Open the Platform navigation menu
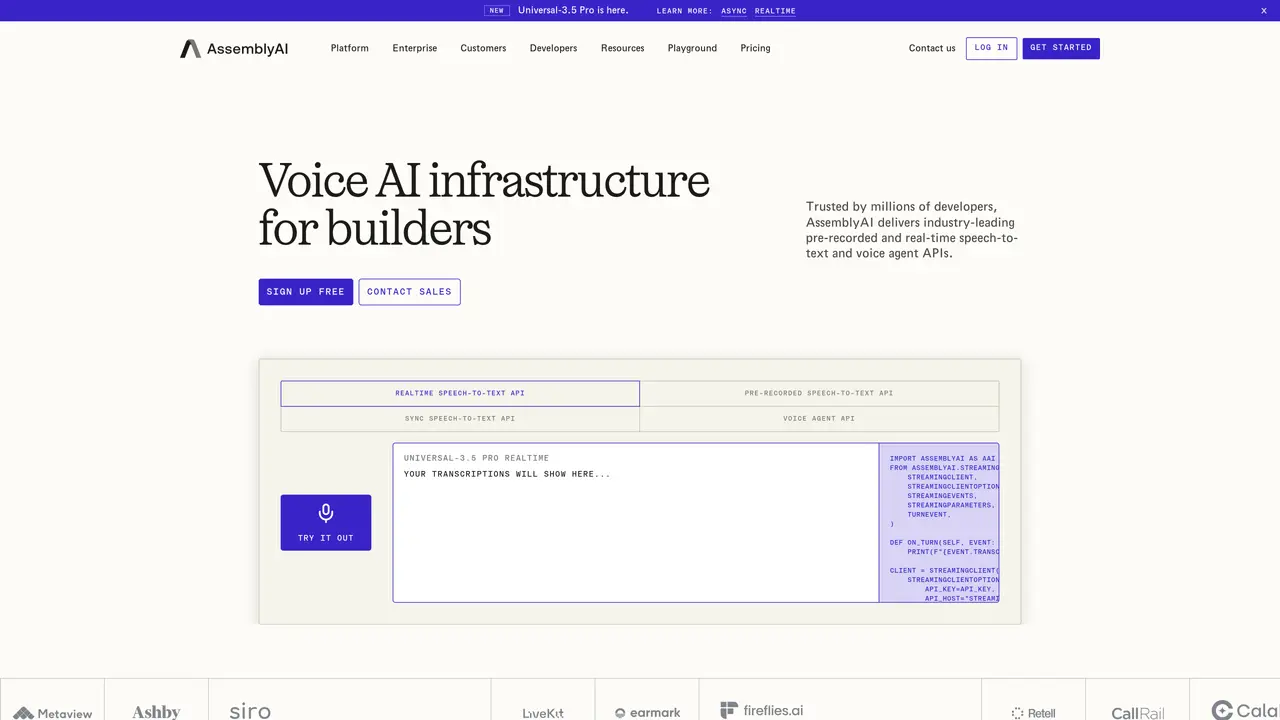The width and height of the screenshot is (1280, 720). (350, 48)
